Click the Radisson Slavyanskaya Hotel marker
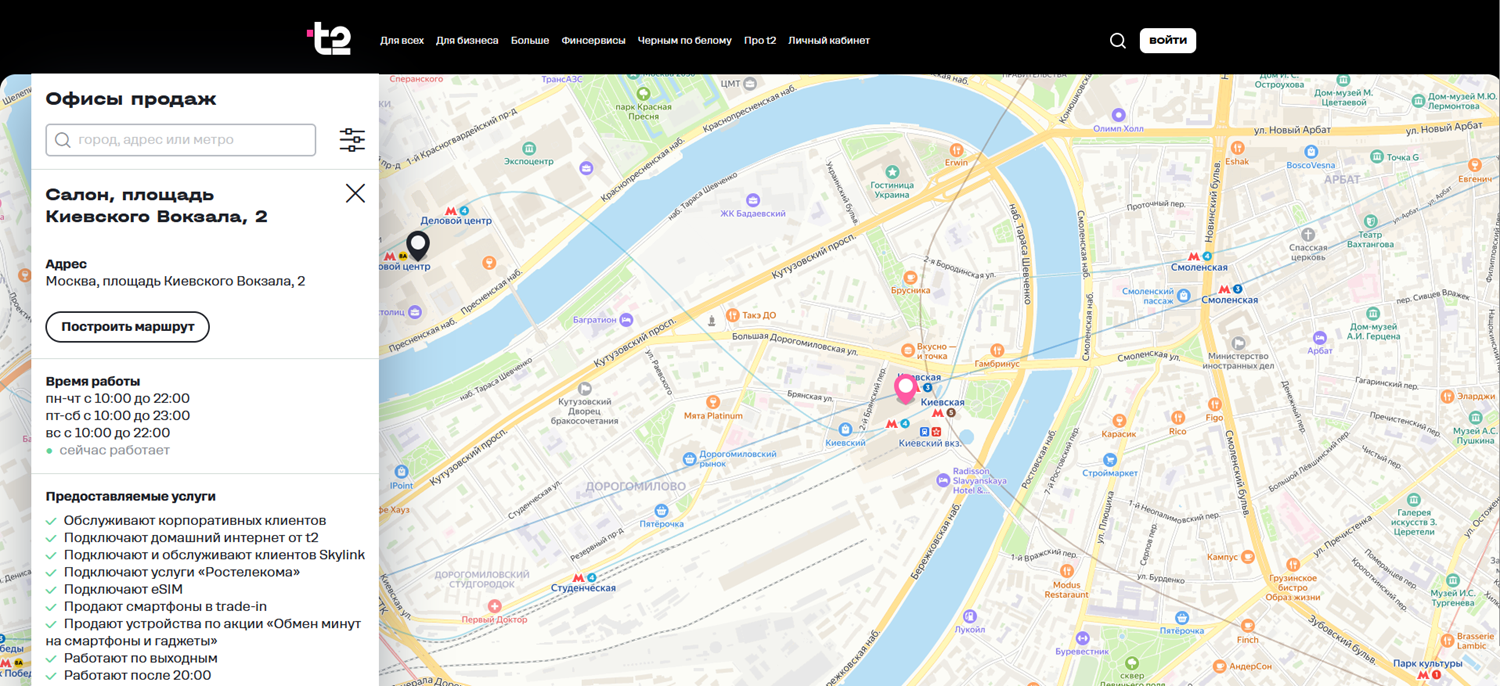Image resolution: width=1500 pixels, height=686 pixels. pyautogui.click(x=943, y=481)
